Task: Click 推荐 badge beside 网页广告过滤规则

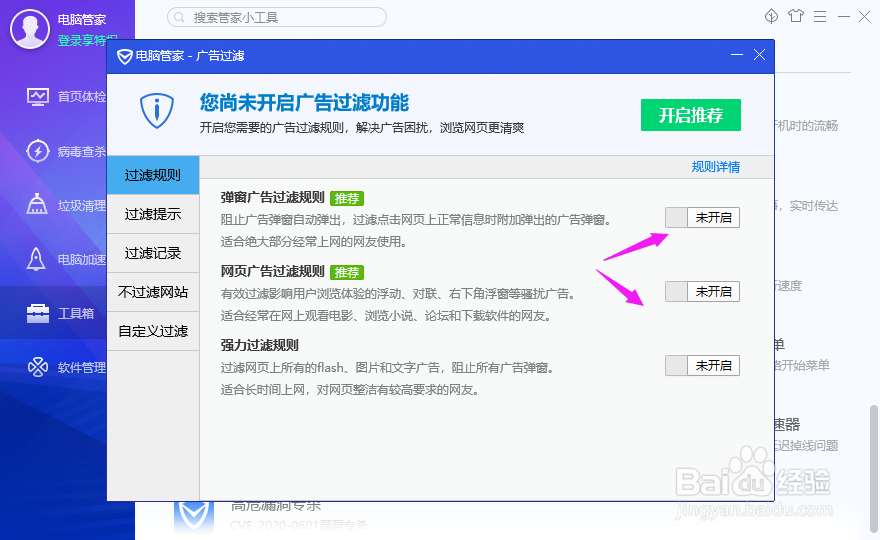Action: point(347,272)
